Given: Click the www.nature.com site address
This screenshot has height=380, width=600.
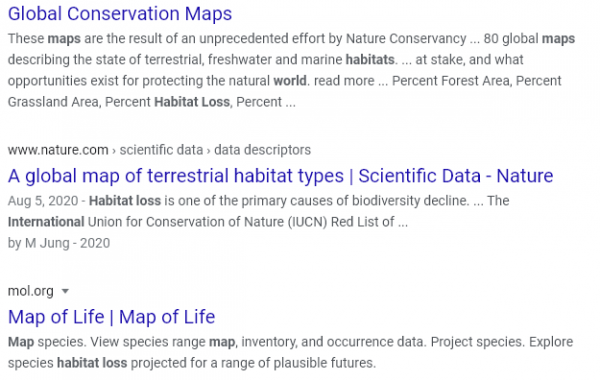Looking at the screenshot, I should coord(58,150).
